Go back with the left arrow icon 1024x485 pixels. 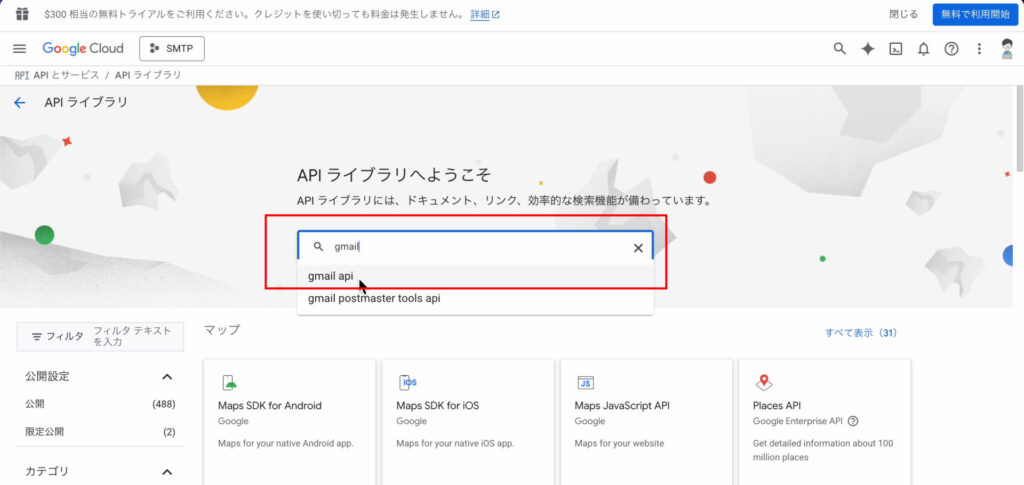(20, 102)
